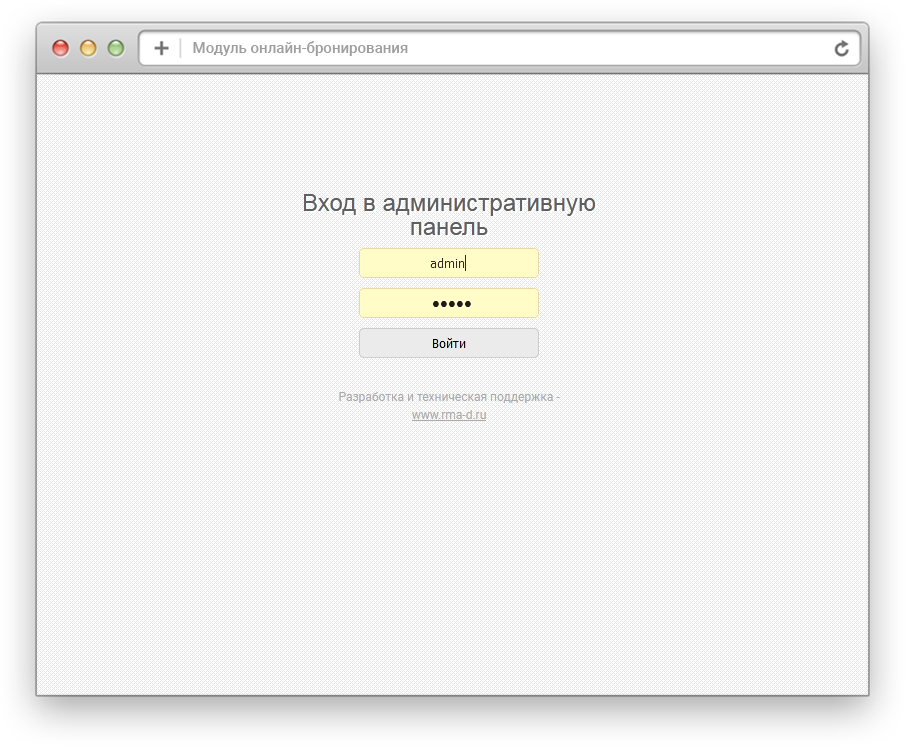Click the plus new tab icon
The image size is (905, 746).
click(x=162, y=48)
